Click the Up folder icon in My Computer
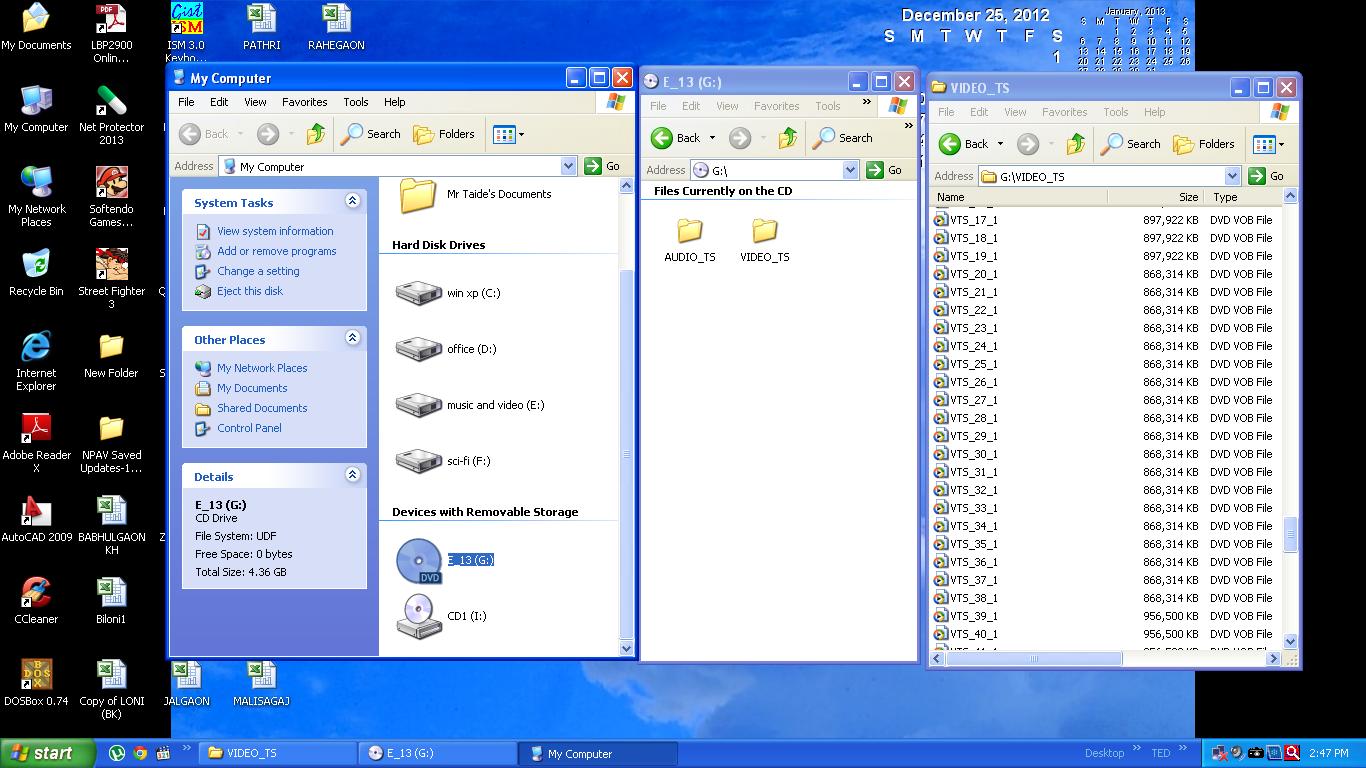Viewport: 1366px width, 768px height. [x=316, y=134]
